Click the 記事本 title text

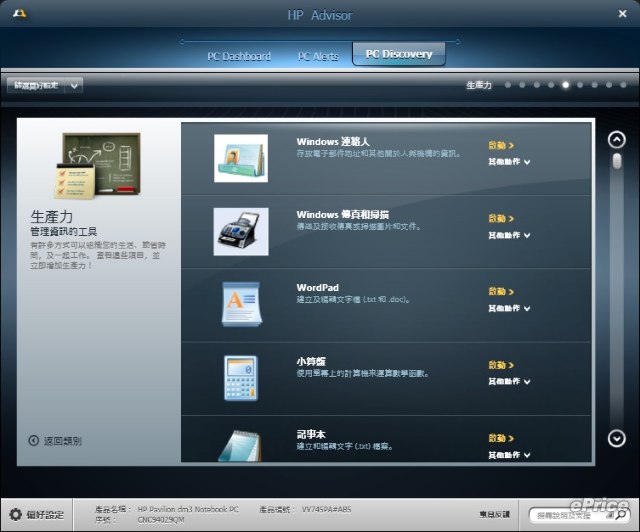pyautogui.click(x=311, y=434)
